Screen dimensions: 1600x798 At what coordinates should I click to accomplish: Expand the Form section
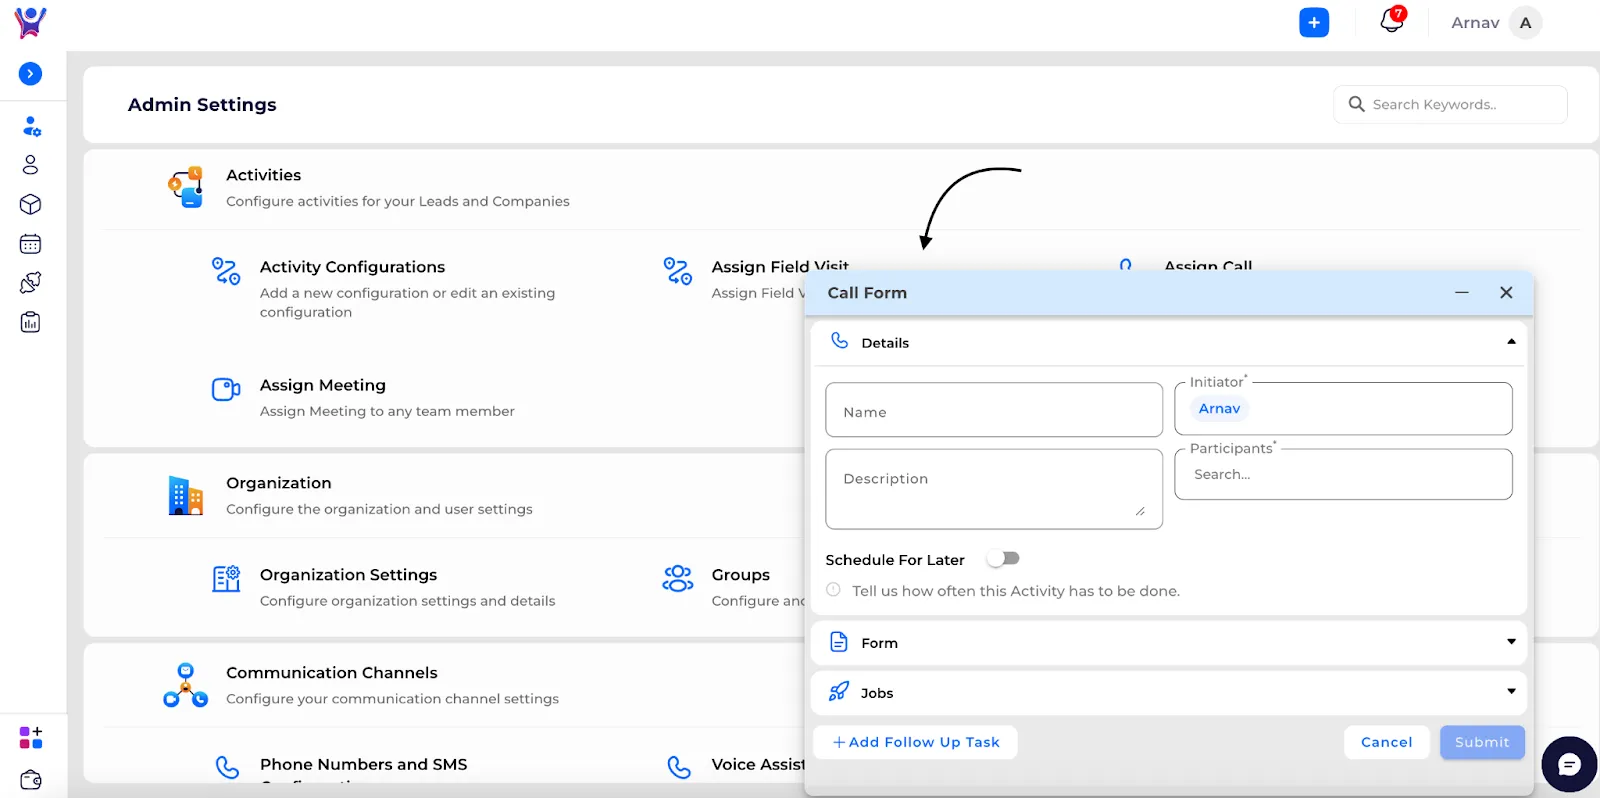1511,642
